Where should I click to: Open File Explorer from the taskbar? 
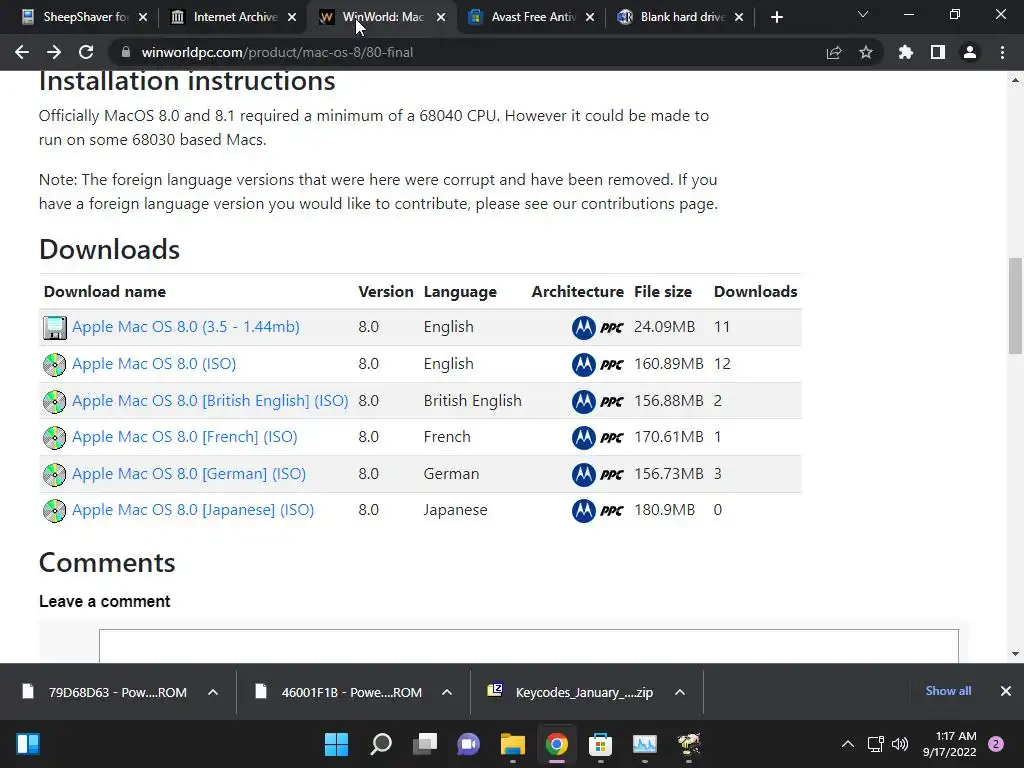point(513,744)
